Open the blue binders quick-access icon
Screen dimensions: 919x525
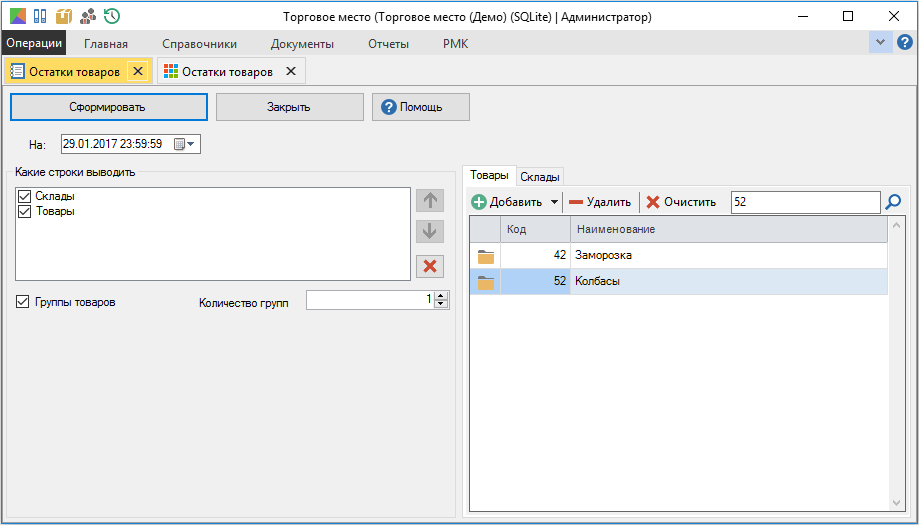coord(40,16)
